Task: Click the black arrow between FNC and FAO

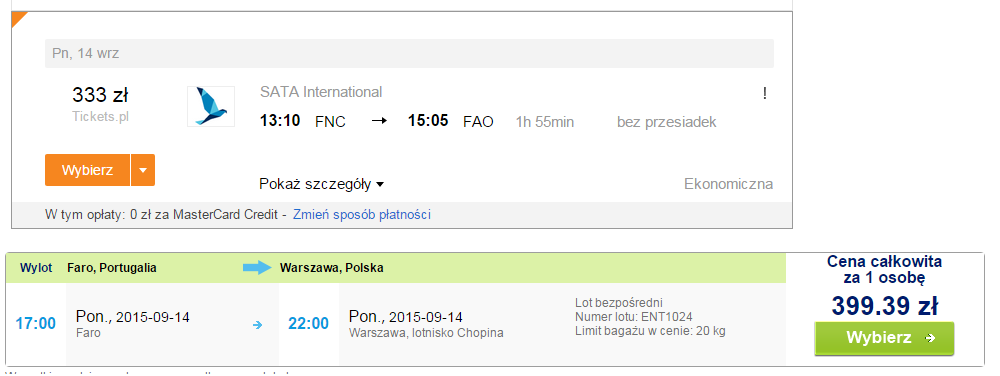Action: click(x=379, y=120)
